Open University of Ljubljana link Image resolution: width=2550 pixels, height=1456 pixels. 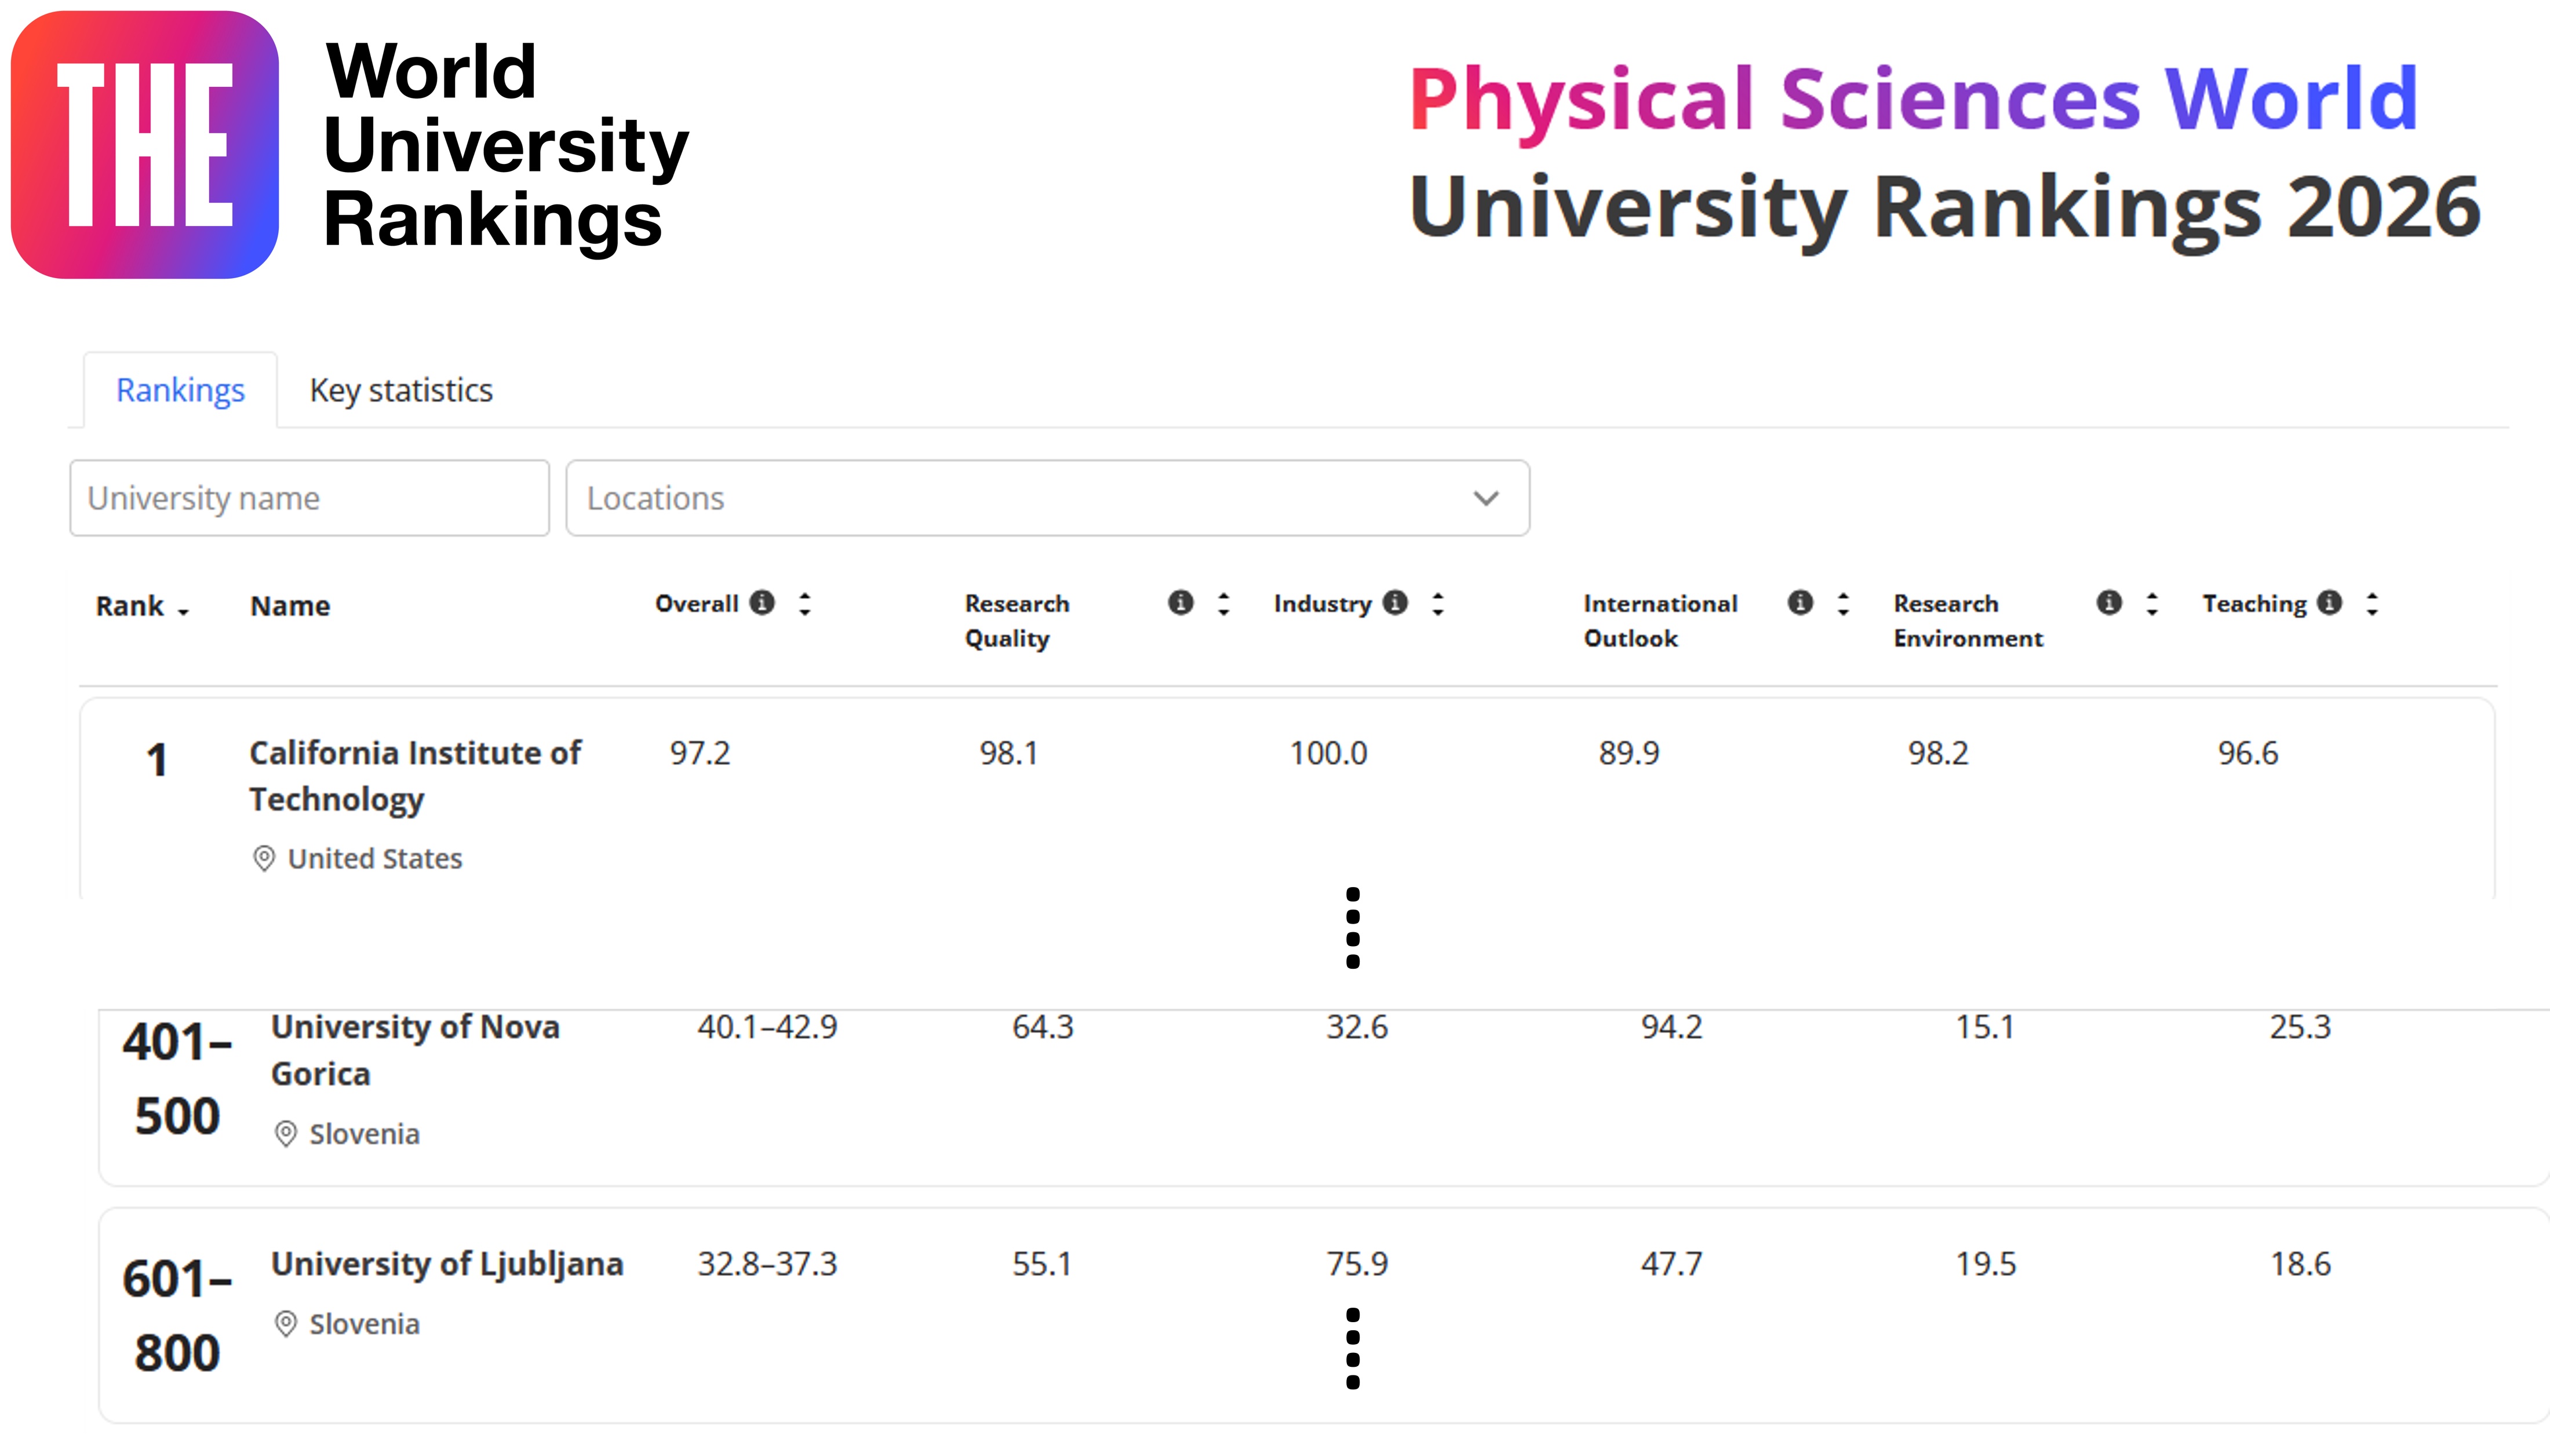click(x=447, y=1264)
